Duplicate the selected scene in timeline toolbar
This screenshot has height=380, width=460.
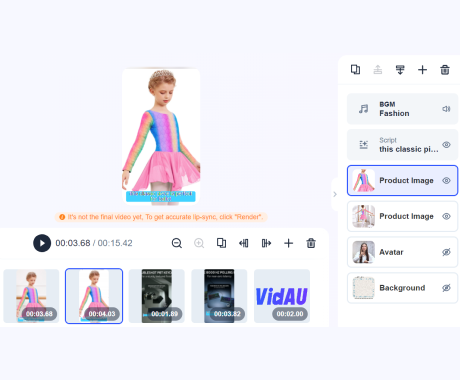(x=221, y=243)
